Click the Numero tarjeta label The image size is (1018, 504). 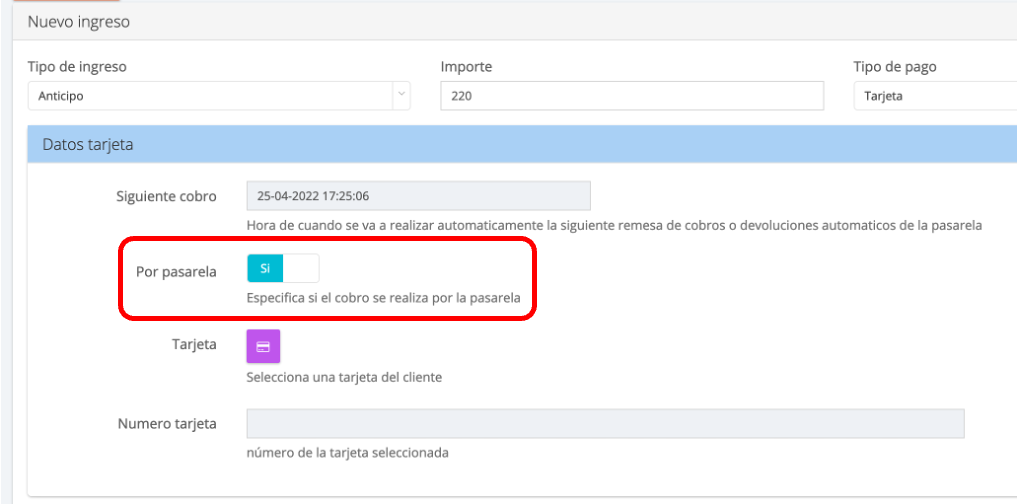167,424
